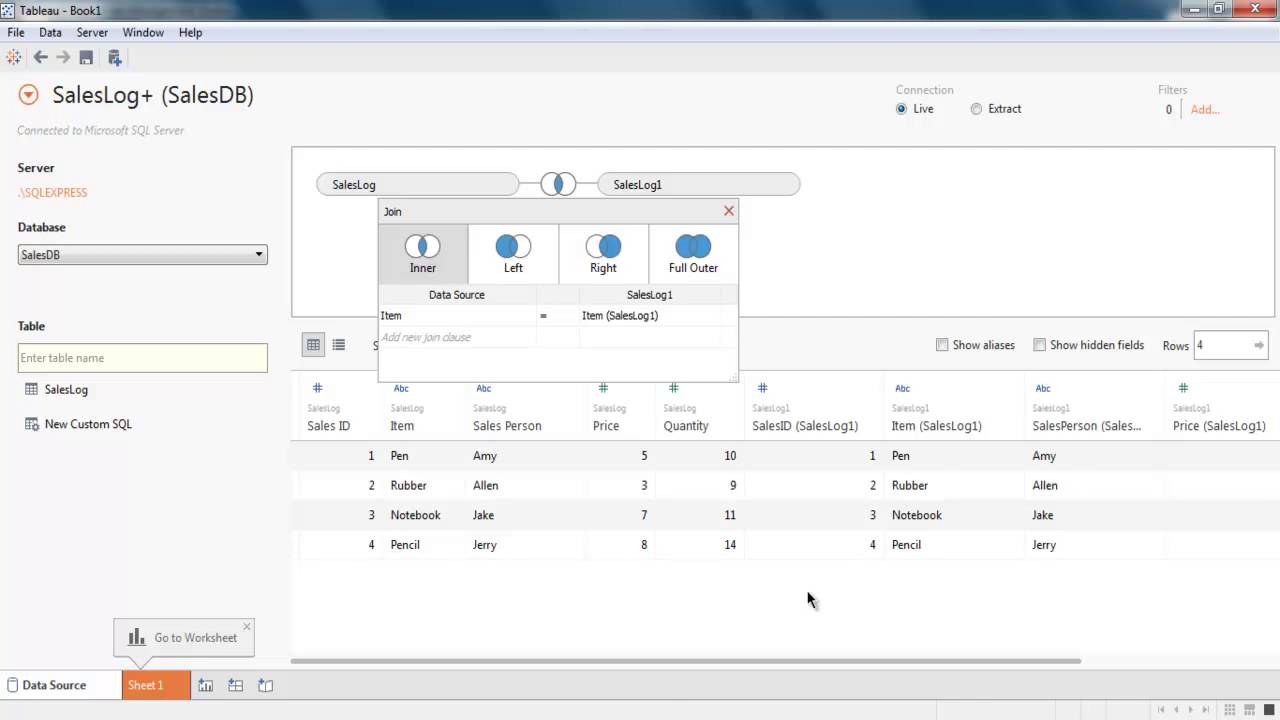The image size is (1280, 720).
Task: Open the Help menu
Action: [190, 32]
